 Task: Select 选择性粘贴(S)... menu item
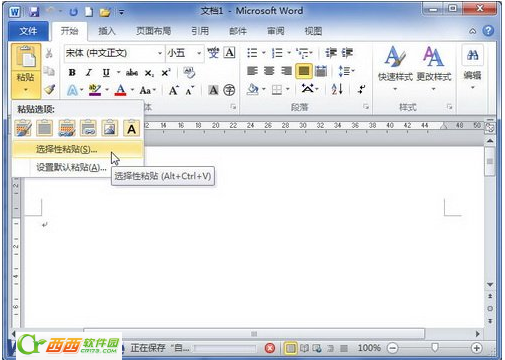pyautogui.click(x=78, y=149)
